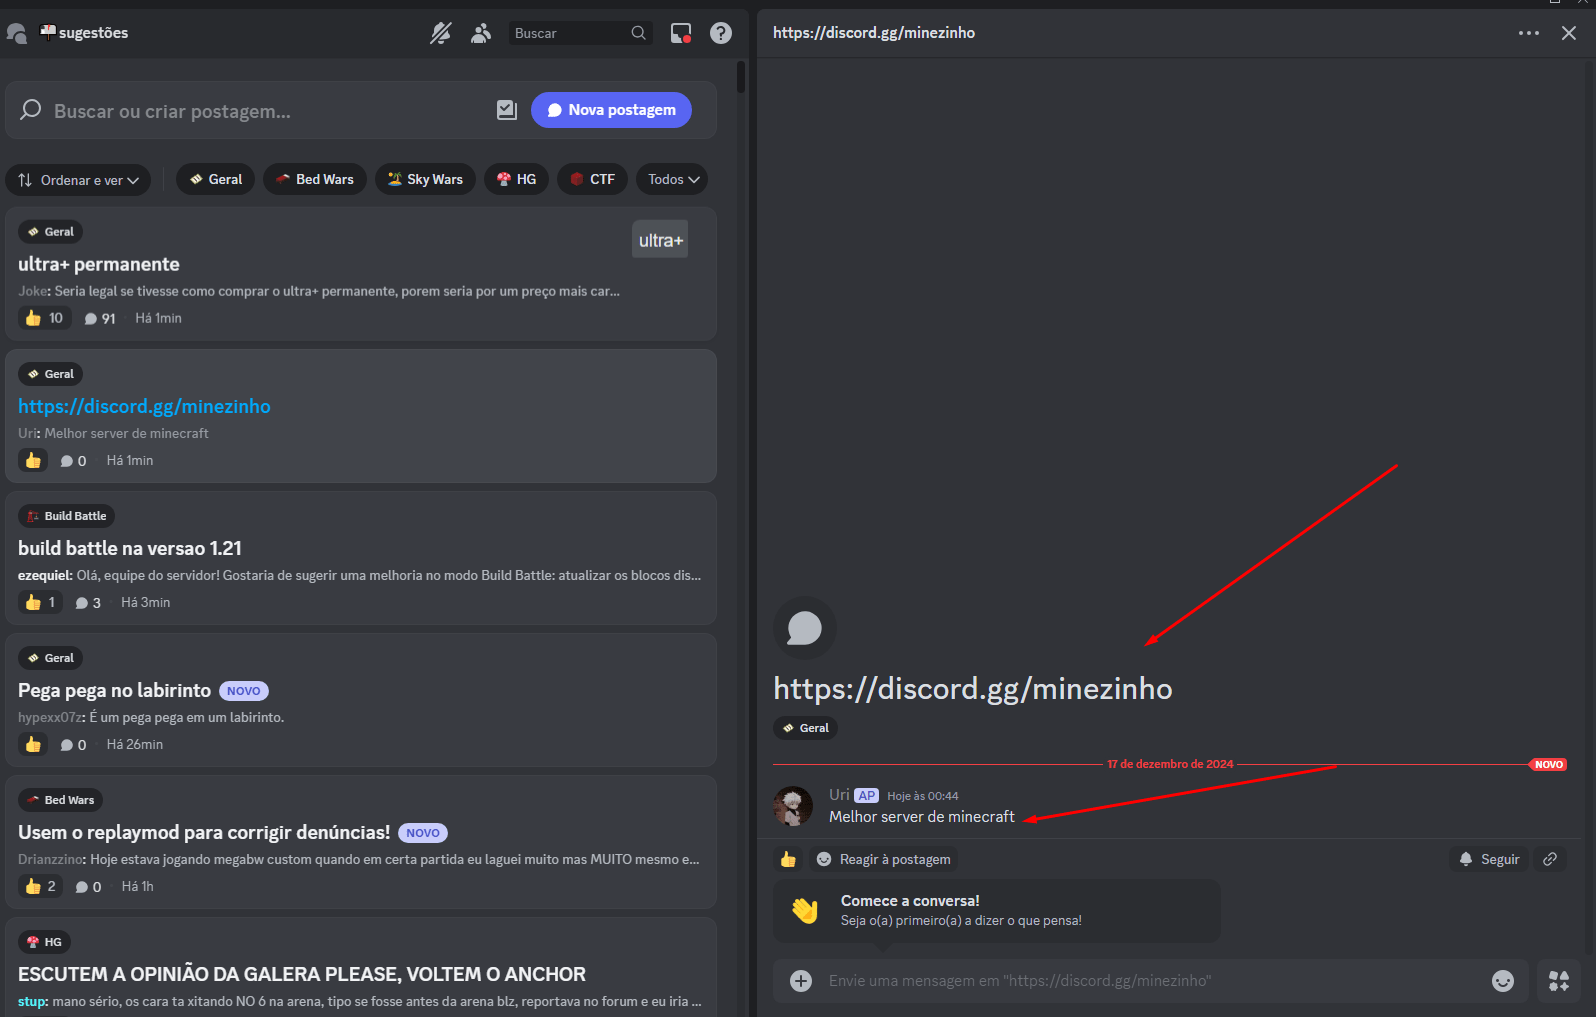Click the 'Há 26min' timestamp

point(135,744)
